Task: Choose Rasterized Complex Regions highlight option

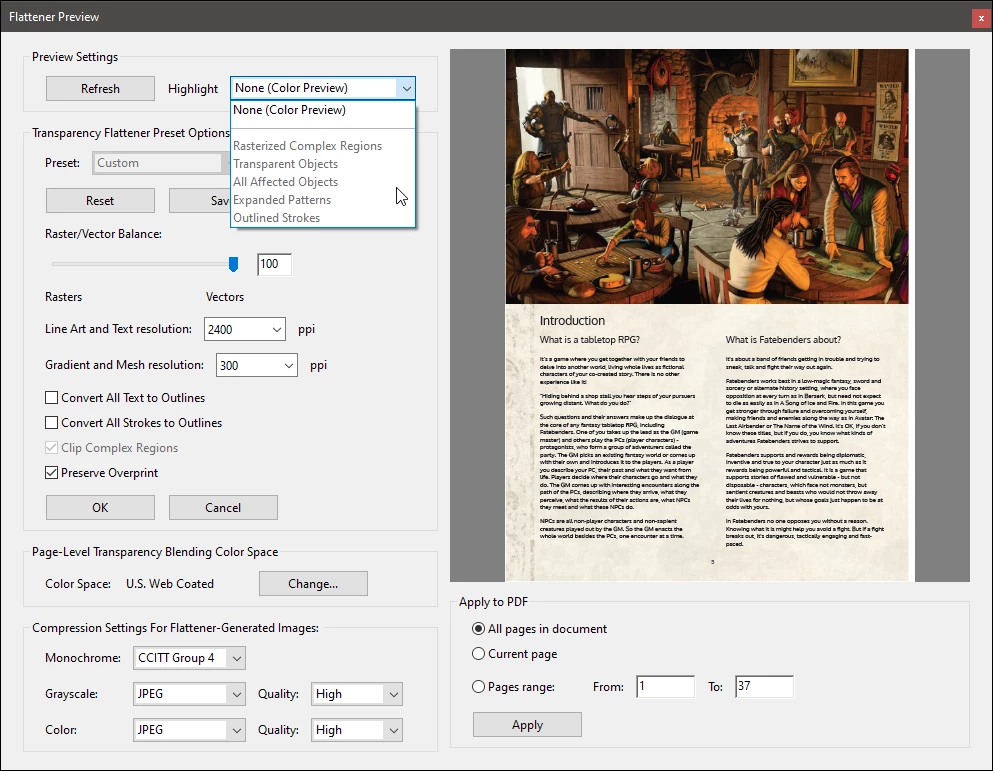Action: click(307, 146)
